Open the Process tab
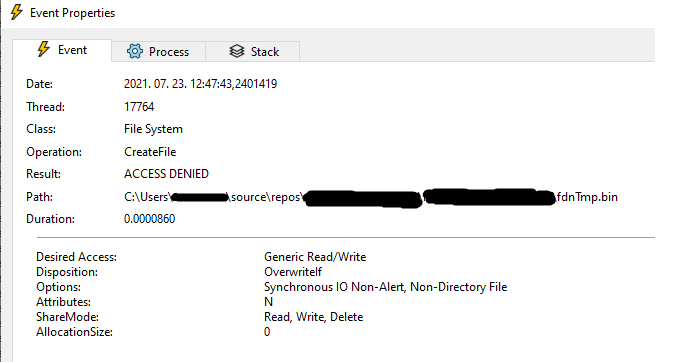 (x=158, y=52)
